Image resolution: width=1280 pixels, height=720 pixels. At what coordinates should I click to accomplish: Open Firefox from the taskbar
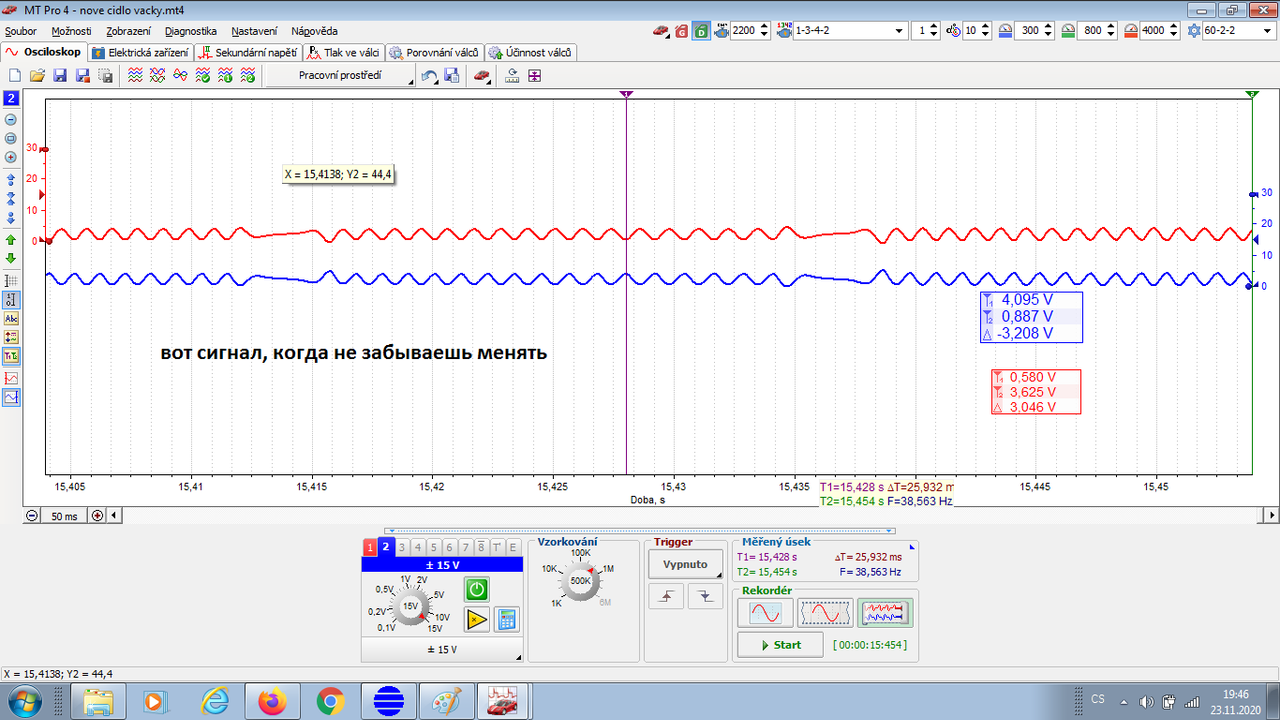pos(271,701)
